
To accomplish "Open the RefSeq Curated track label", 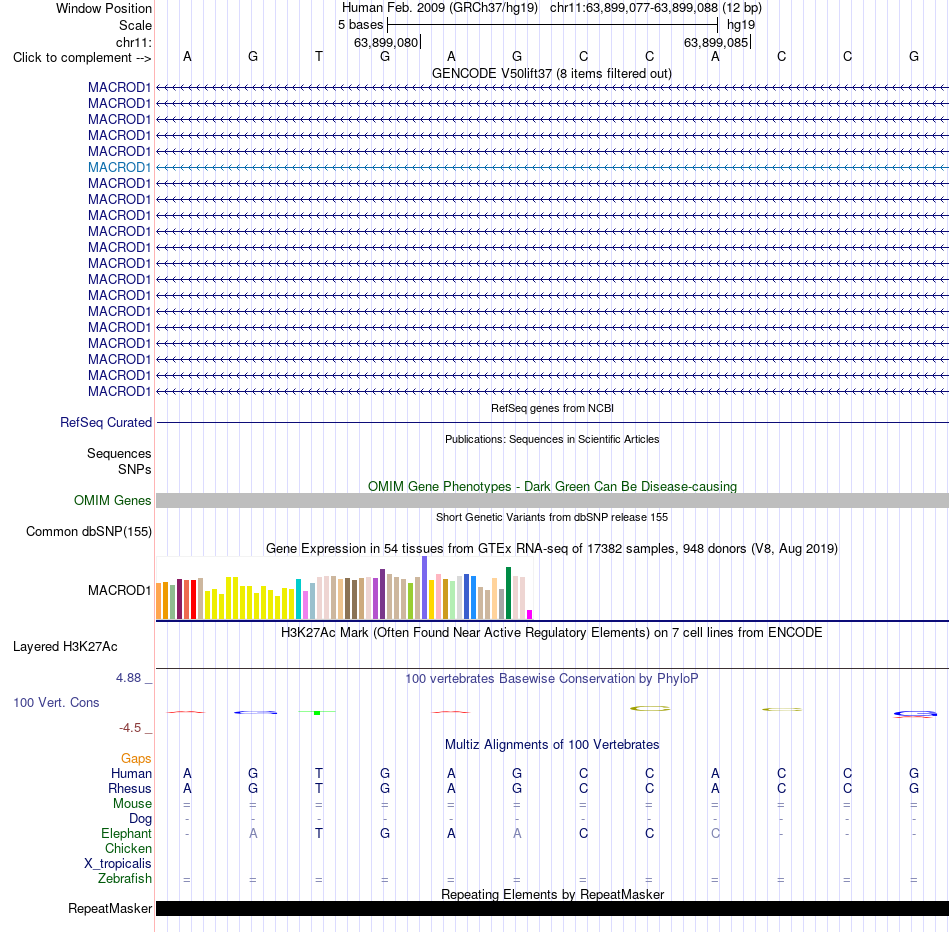I will pos(106,422).
